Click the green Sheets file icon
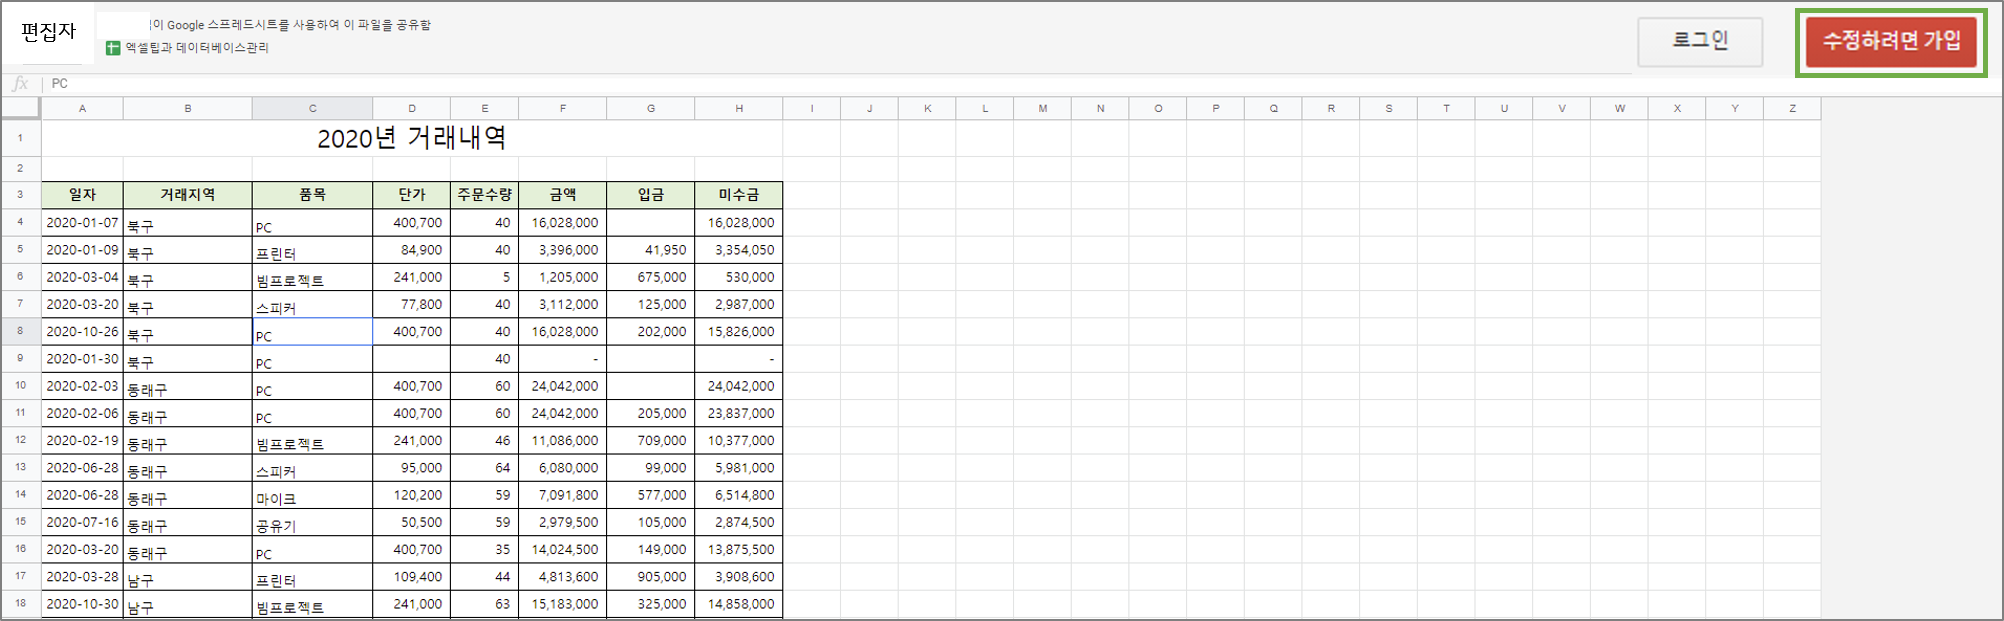2004x621 pixels. (113, 48)
